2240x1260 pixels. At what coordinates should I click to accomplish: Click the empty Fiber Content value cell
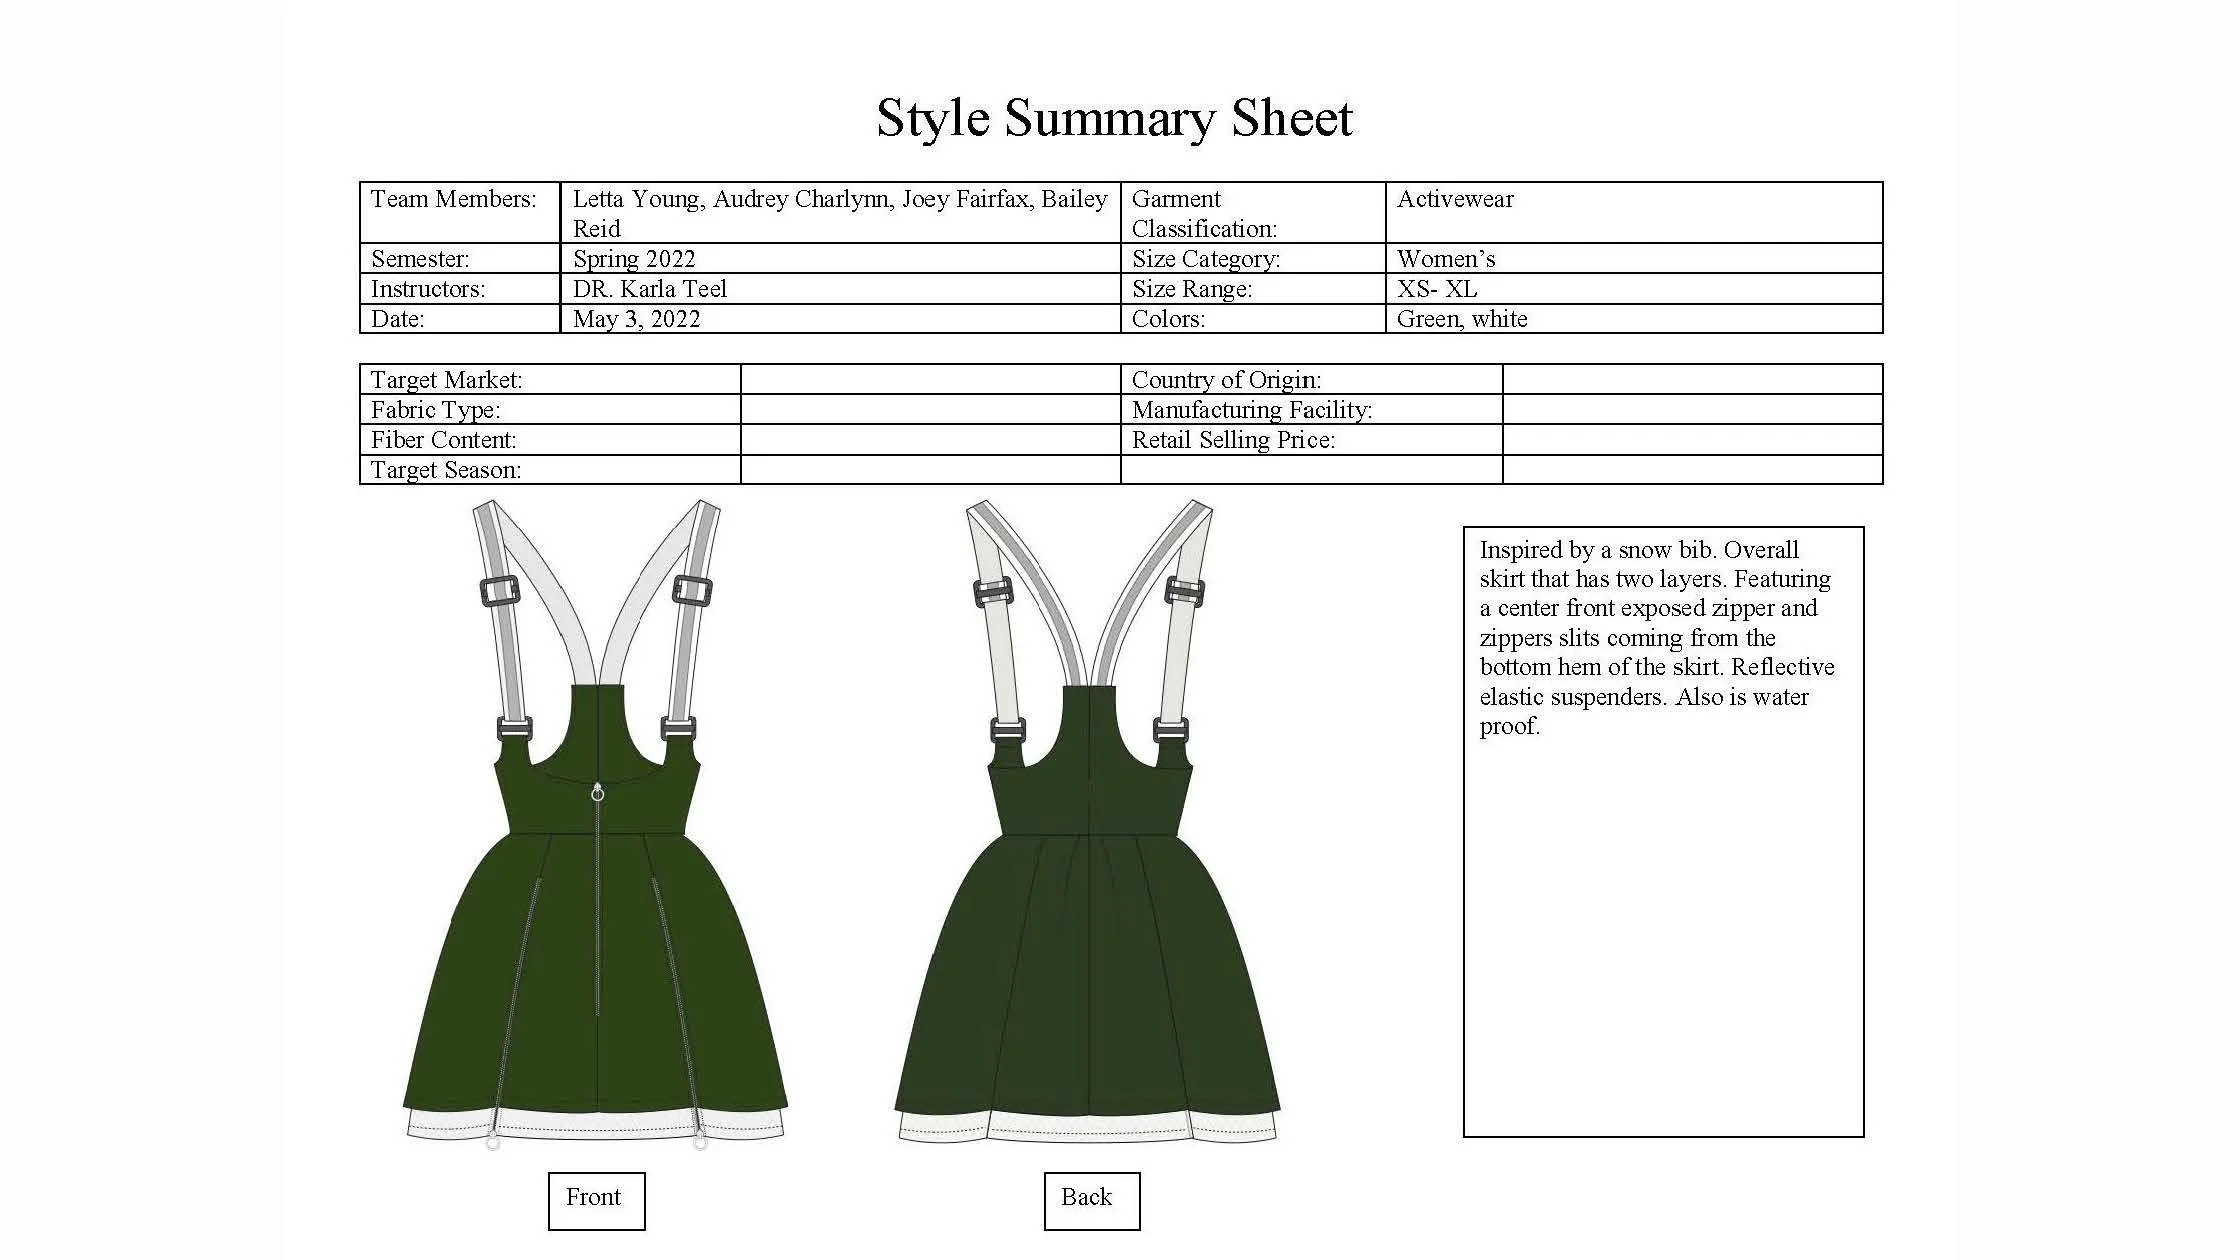tap(930, 440)
